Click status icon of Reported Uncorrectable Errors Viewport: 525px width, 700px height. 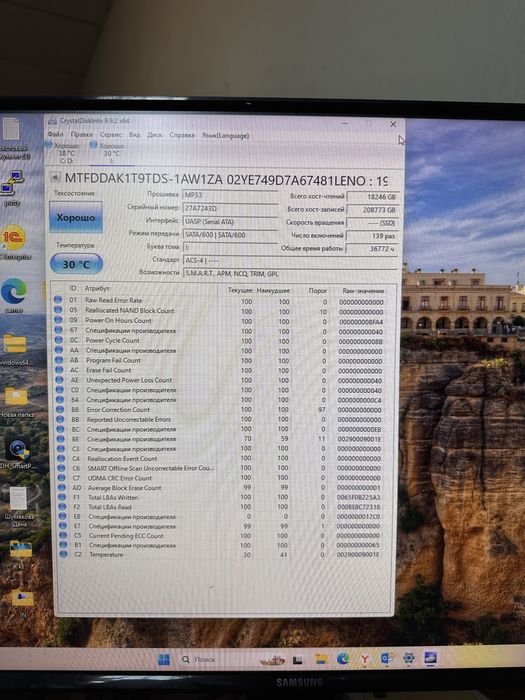[60, 419]
